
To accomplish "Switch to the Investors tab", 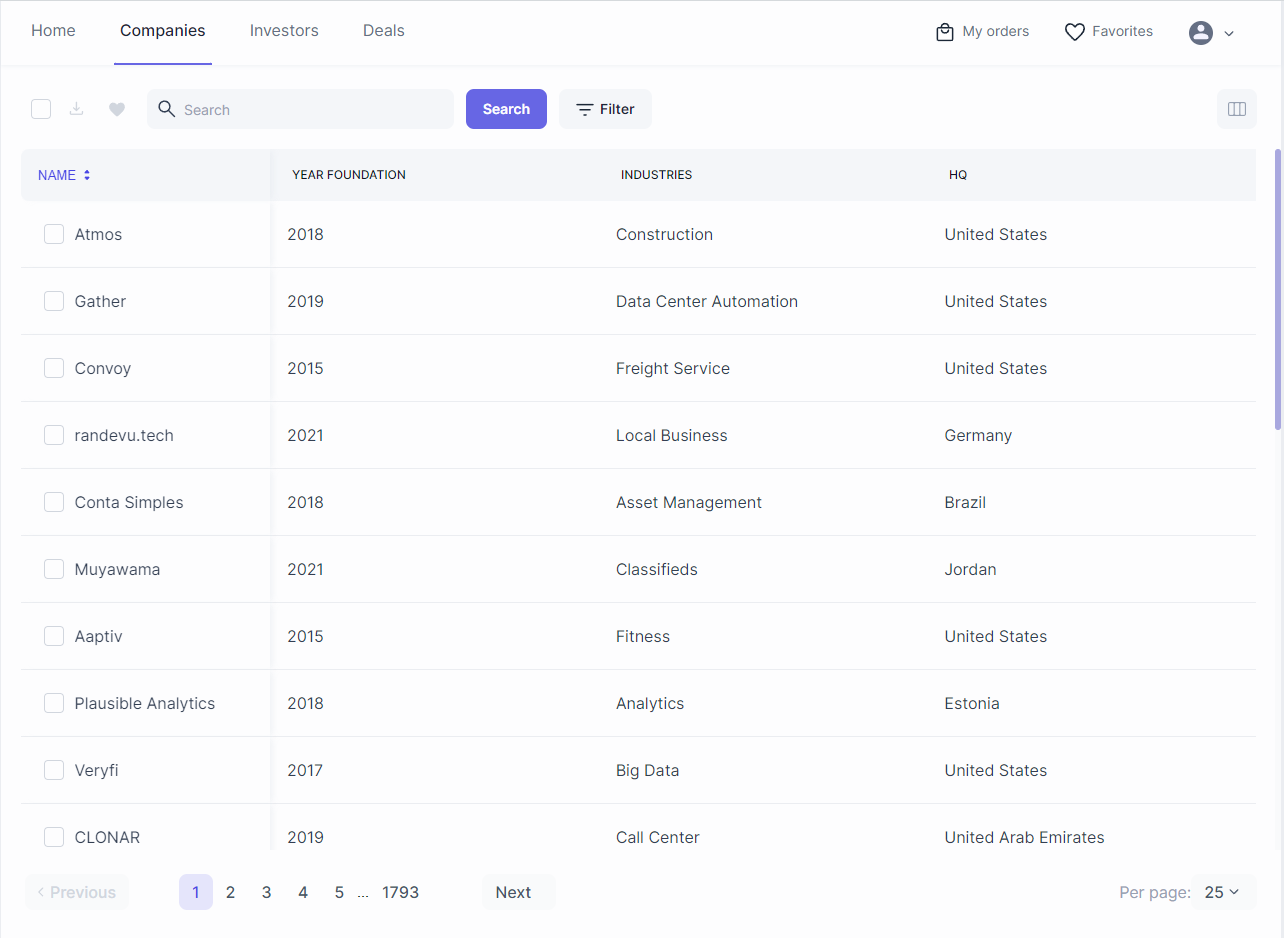I will (284, 31).
